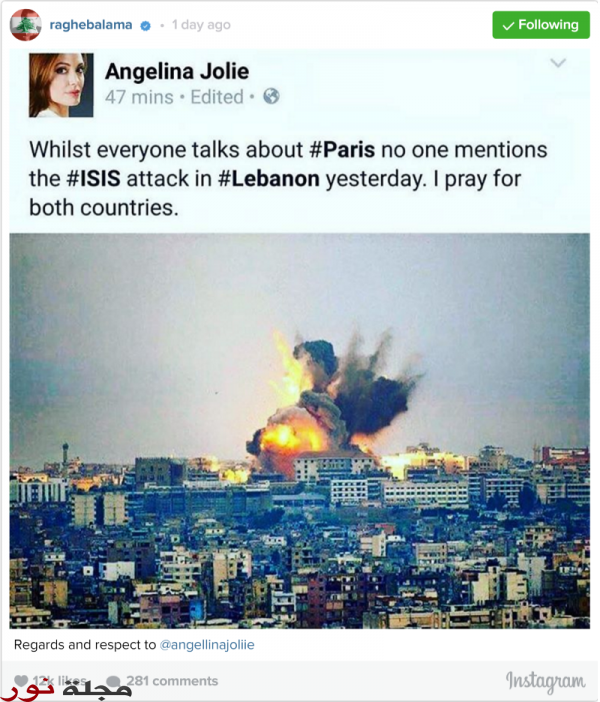The height and width of the screenshot is (702, 600).
Task: Click the globe public-visibility icon
Action: coord(271,96)
